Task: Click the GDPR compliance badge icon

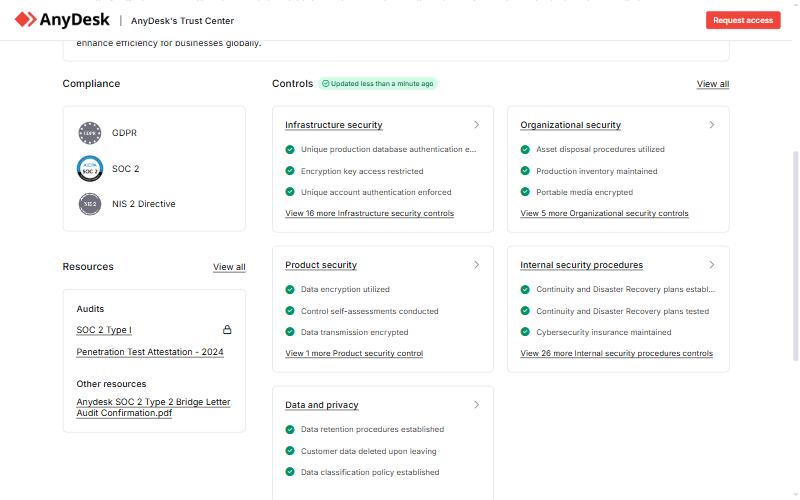Action: pyautogui.click(x=90, y=133)
